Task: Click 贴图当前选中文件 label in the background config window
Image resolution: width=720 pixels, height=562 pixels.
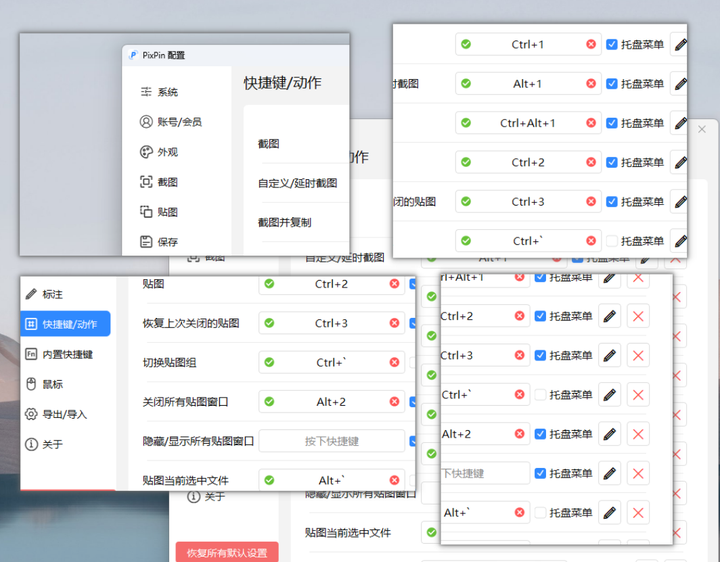Action: coord(348,533)
